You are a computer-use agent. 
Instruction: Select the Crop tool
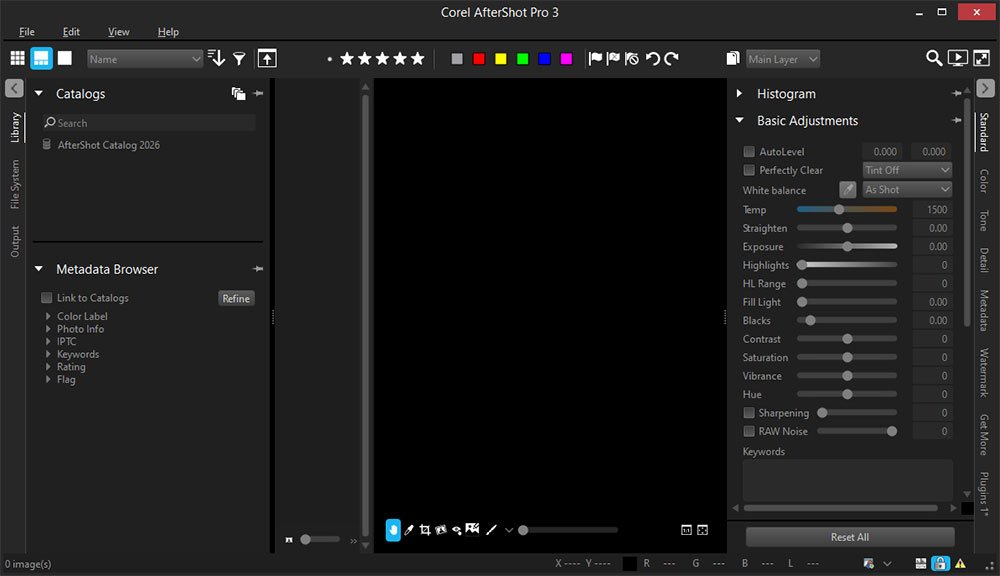pos(425,530)
